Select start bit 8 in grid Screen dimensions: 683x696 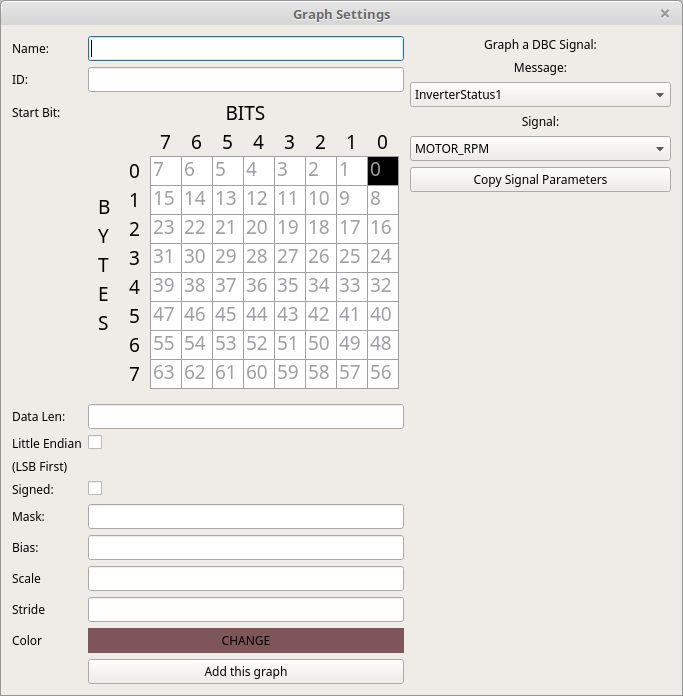click(x=383, y=200)
